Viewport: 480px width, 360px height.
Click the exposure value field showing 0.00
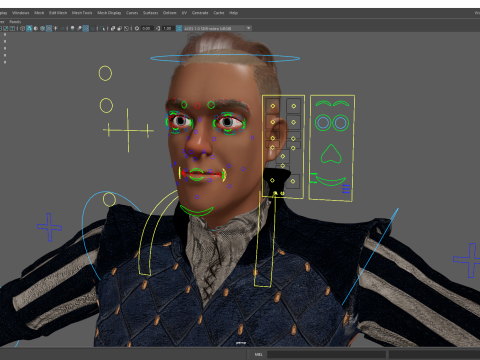point(147,29)
